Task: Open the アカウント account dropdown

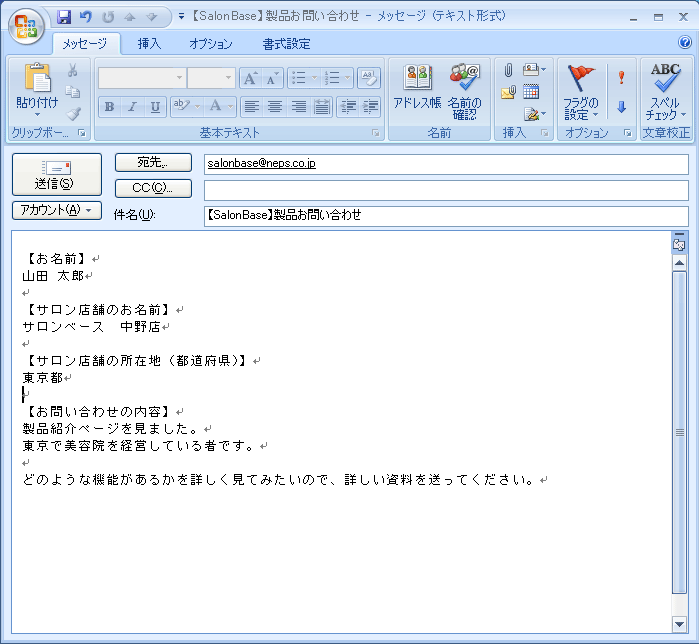Action: click(57, 210)
